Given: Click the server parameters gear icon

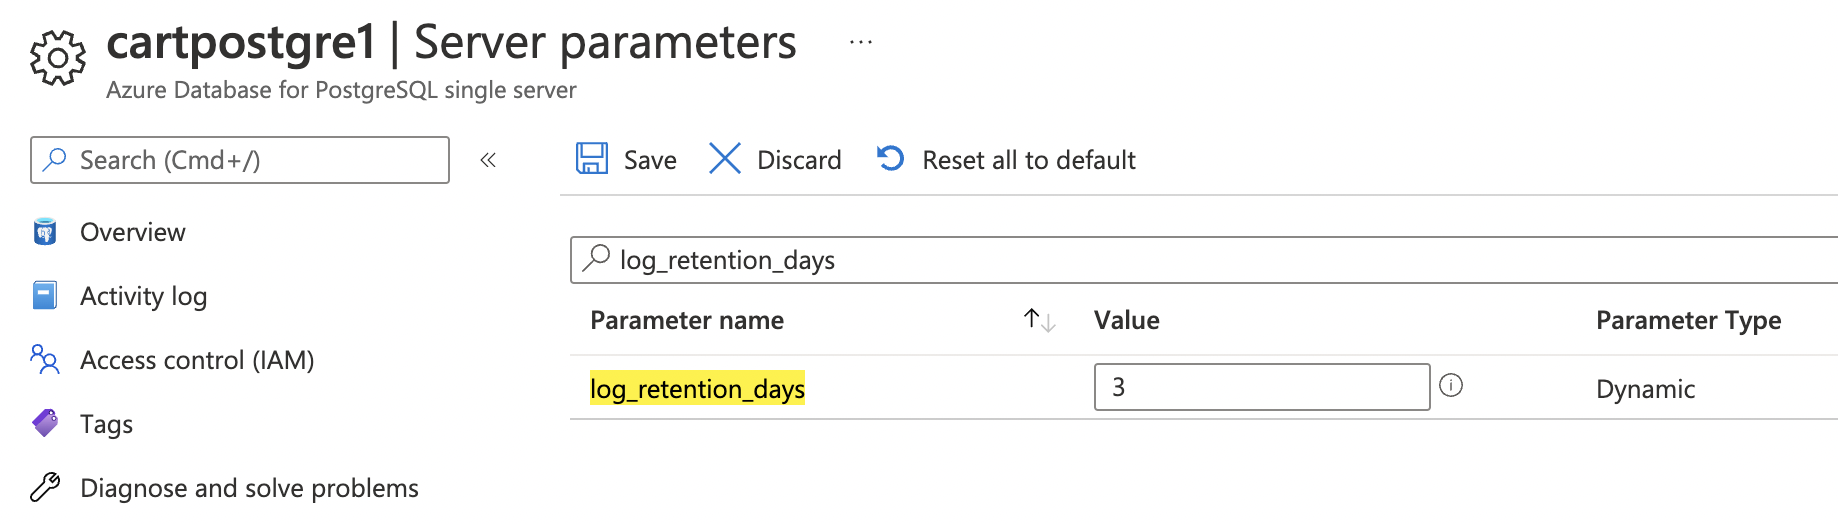Looking at the screenshot, I should [x=58, y=58].
